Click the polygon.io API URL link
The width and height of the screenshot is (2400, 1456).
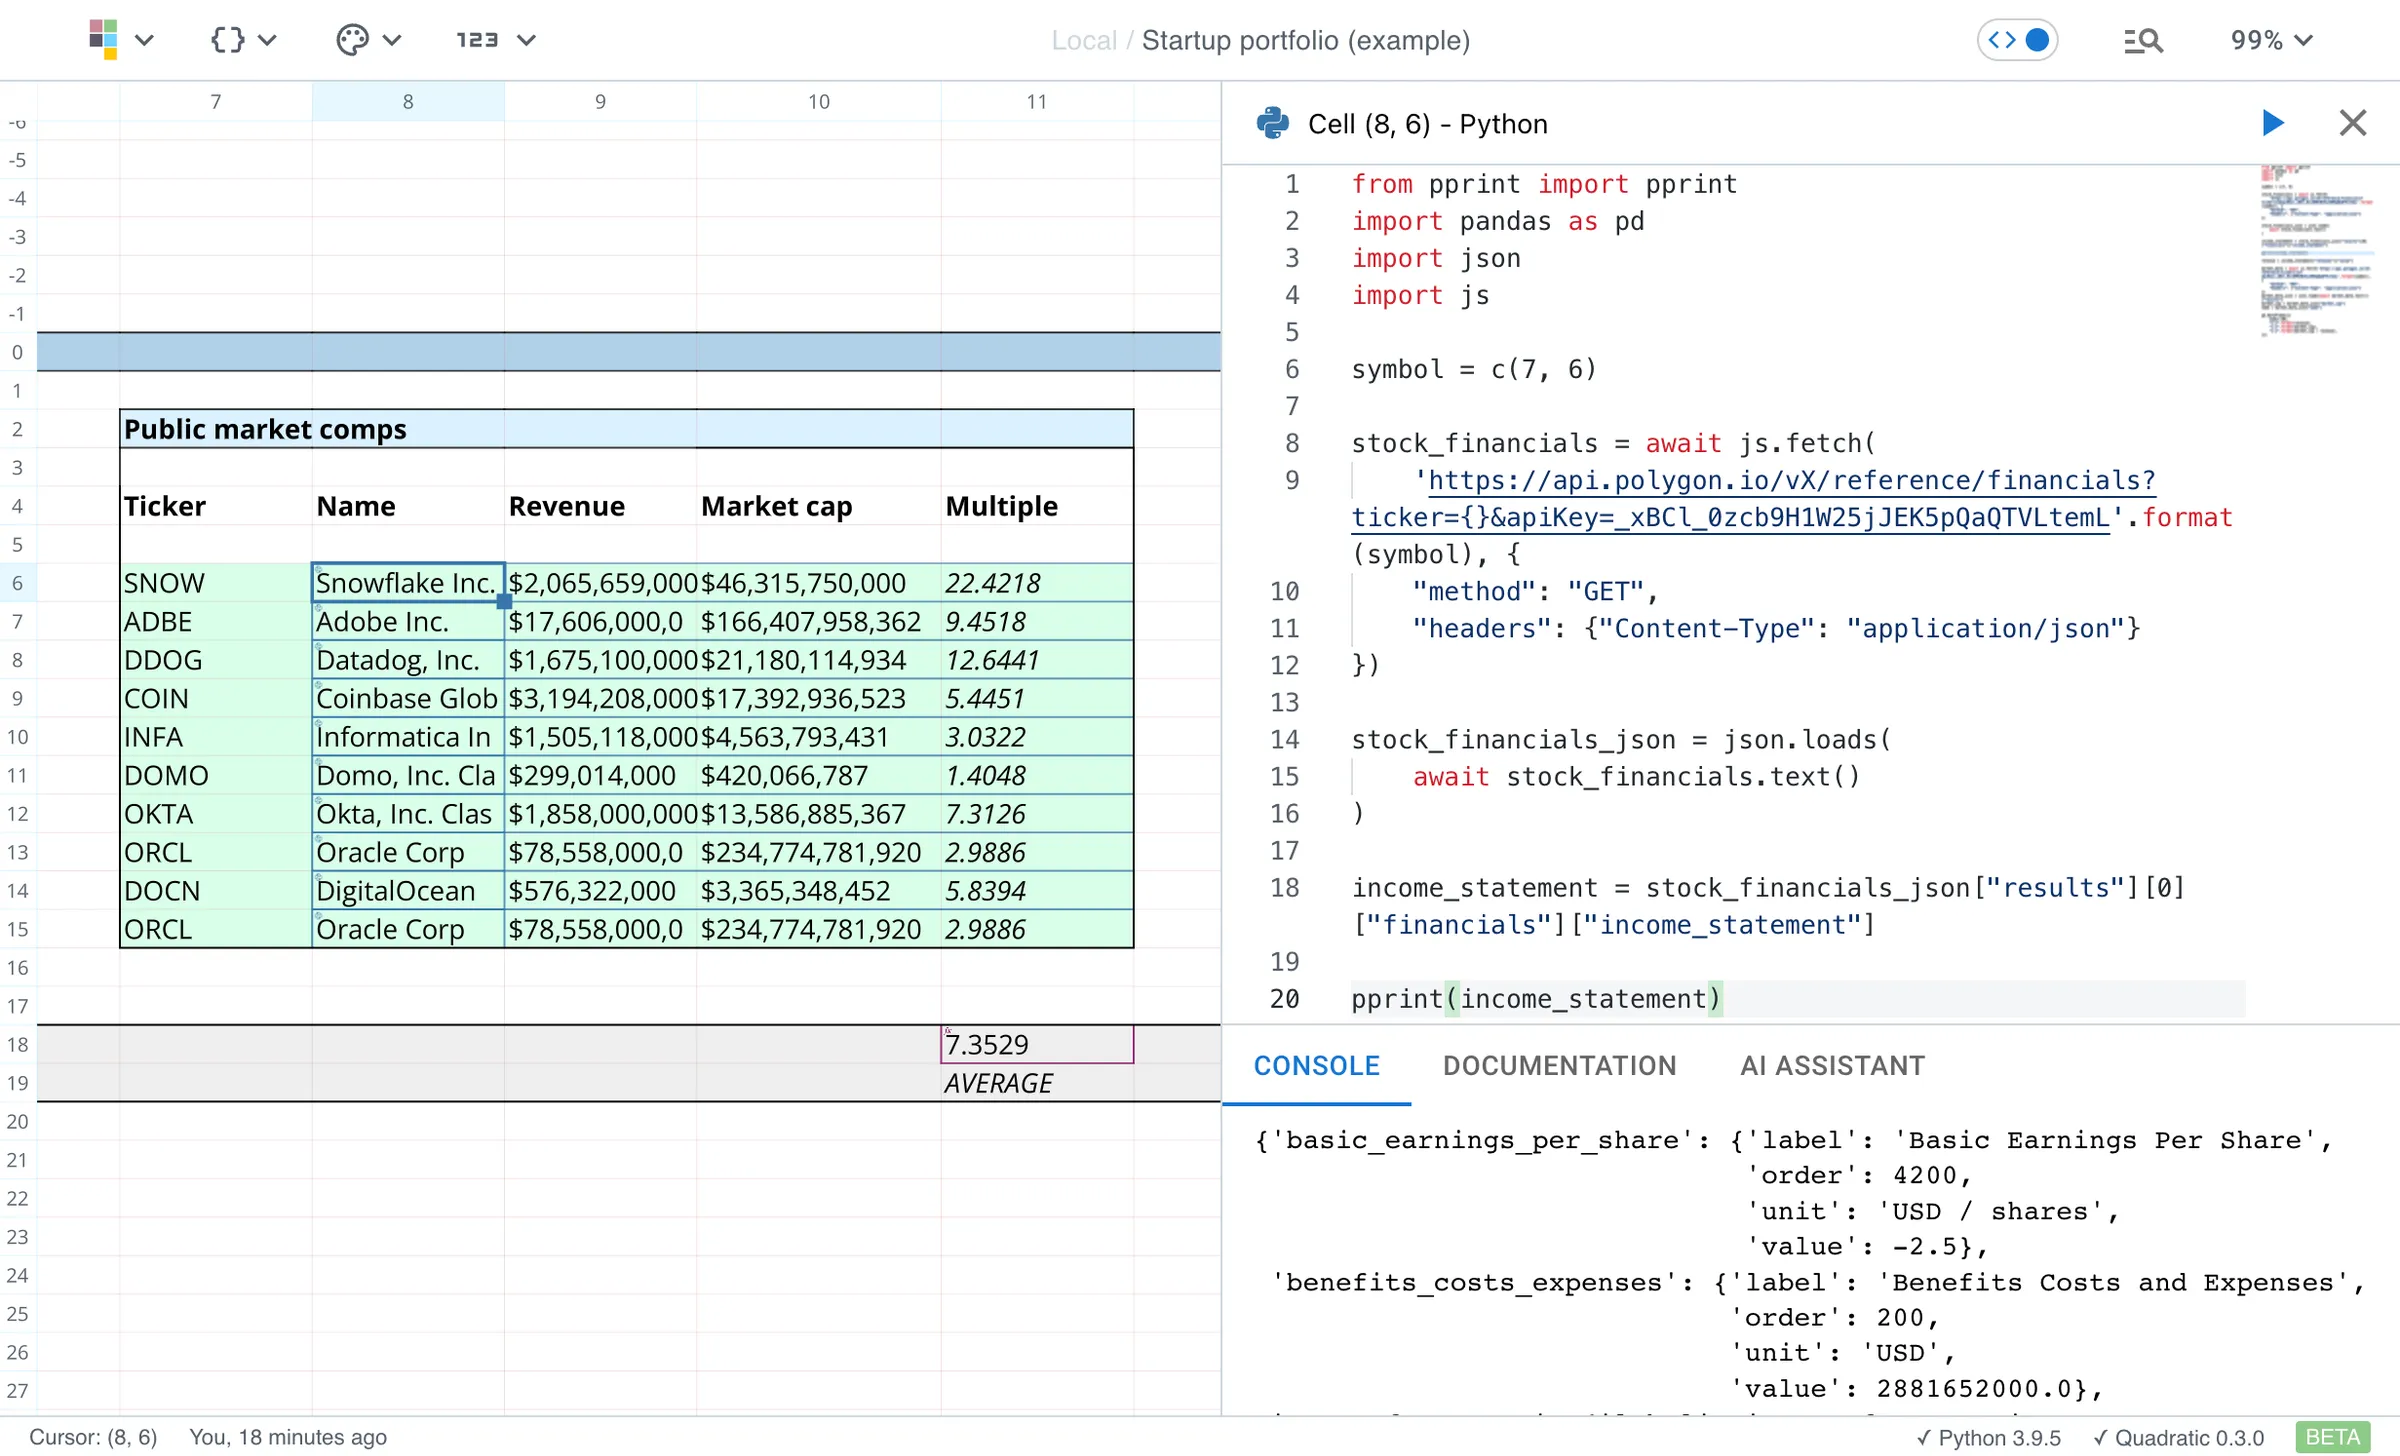[1790, 481]
